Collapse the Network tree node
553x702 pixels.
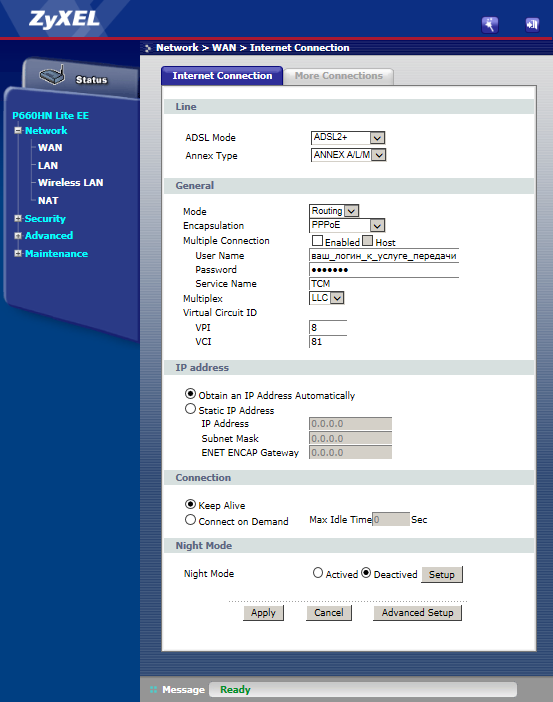coord(18,130)
